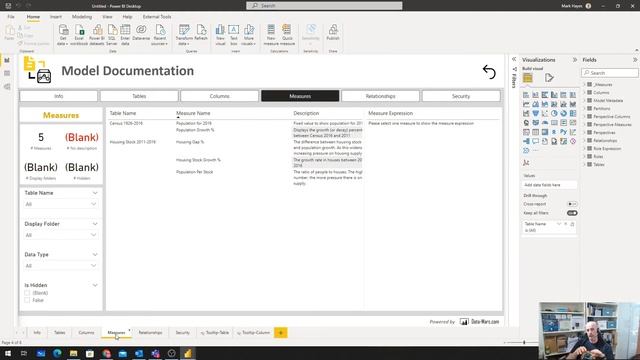This screenshot has width=640, height=360.
Task: Open More visuals in the ribbon
Action: [x=249, y=35]
